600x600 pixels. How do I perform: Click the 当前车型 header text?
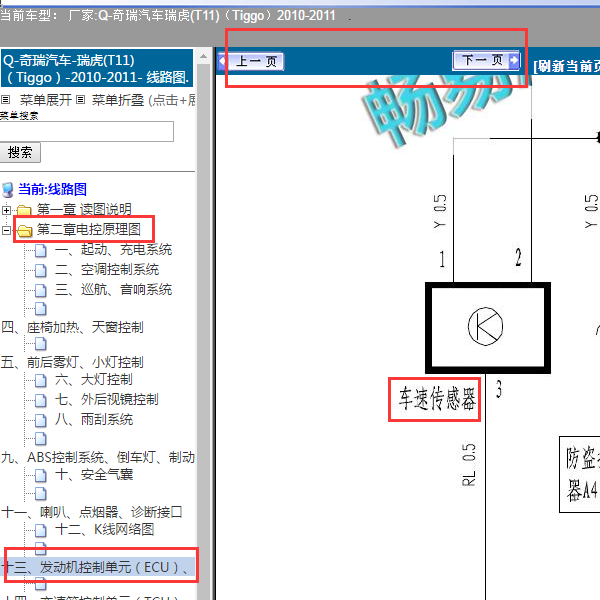point(168,16)
